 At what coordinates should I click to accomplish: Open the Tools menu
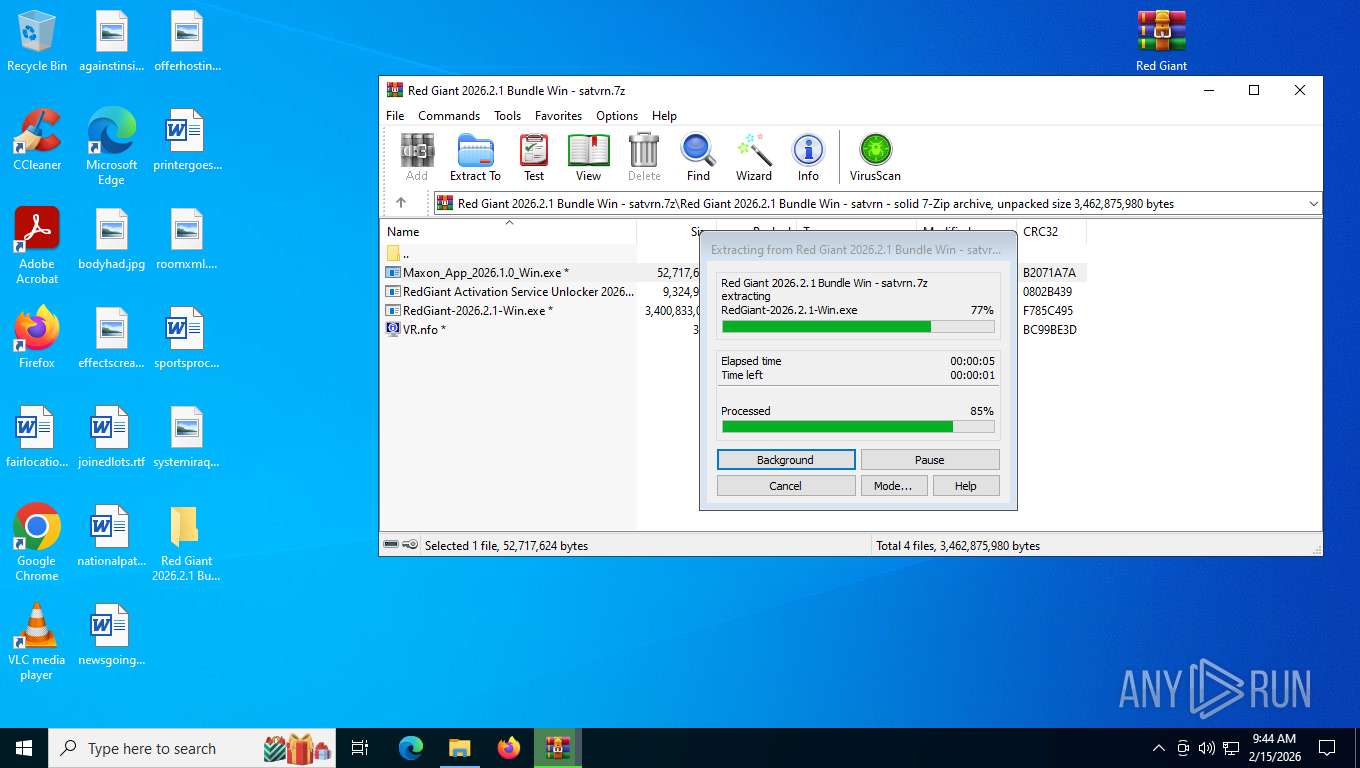[507, 115]
